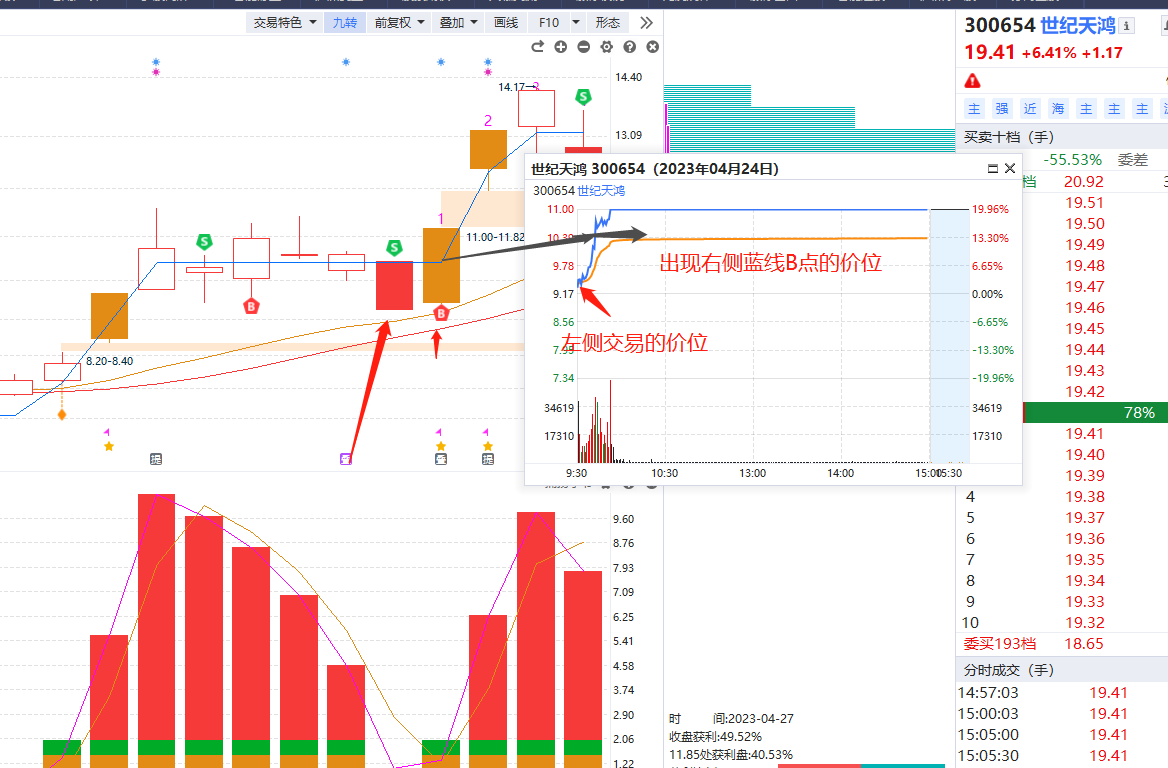Viewport: 1168px width, 768px height.
Task: Click the 8.20-8.40 gap label
Action: [x=110, y=361]
